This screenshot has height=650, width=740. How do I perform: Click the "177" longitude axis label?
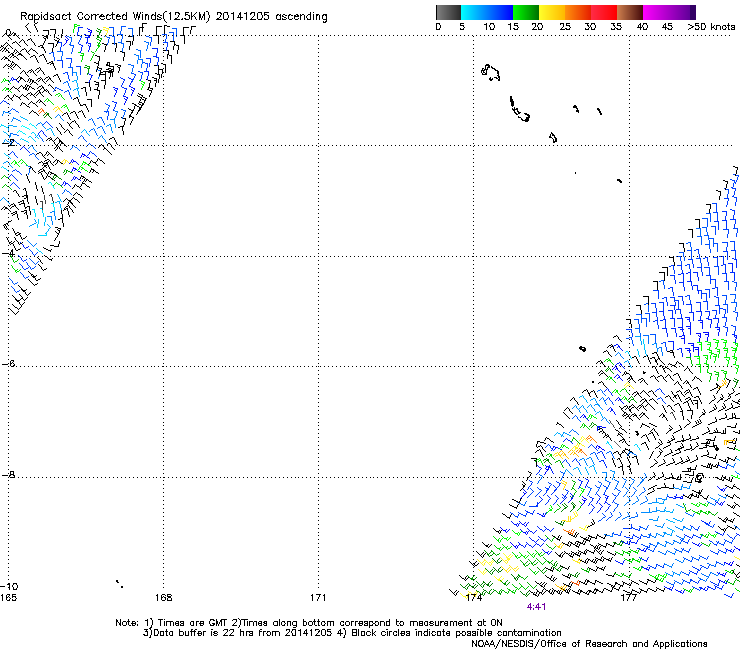pyautogui.click(x=628, y=598)
